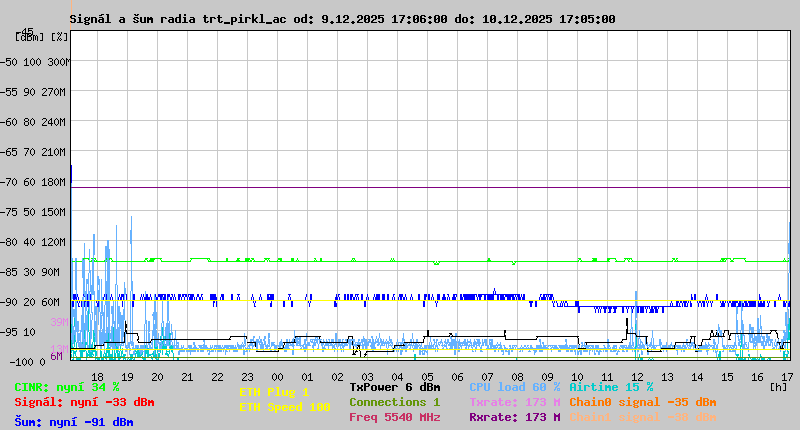The image size is (800, 430).
Task: Click the Airtime 15 % legend label
Action: point(611,387)
